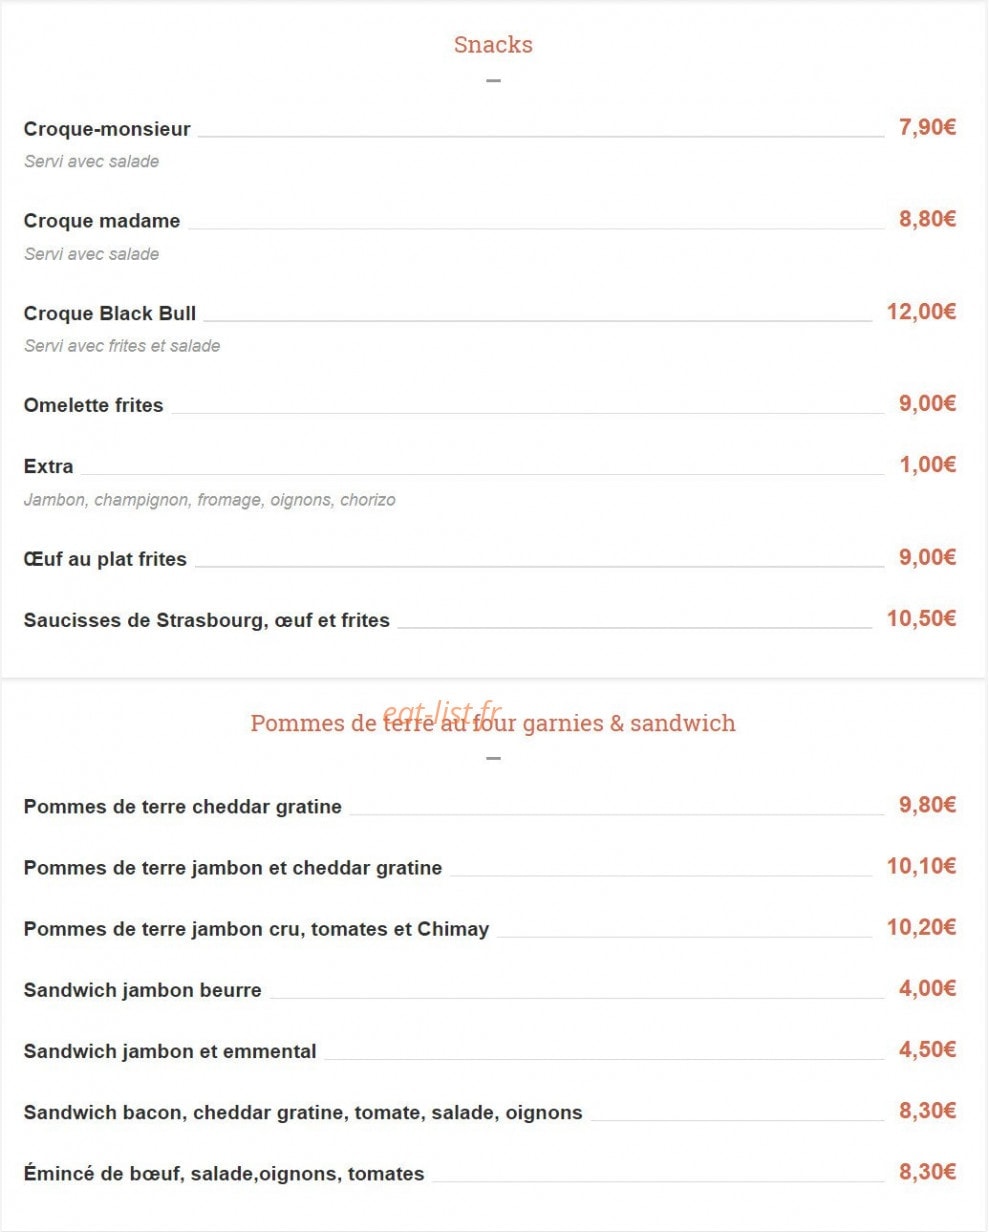Click Saucisses de Strasbourg, œuf et frites
Screen dimensions: 989x1232
(207, 621)
